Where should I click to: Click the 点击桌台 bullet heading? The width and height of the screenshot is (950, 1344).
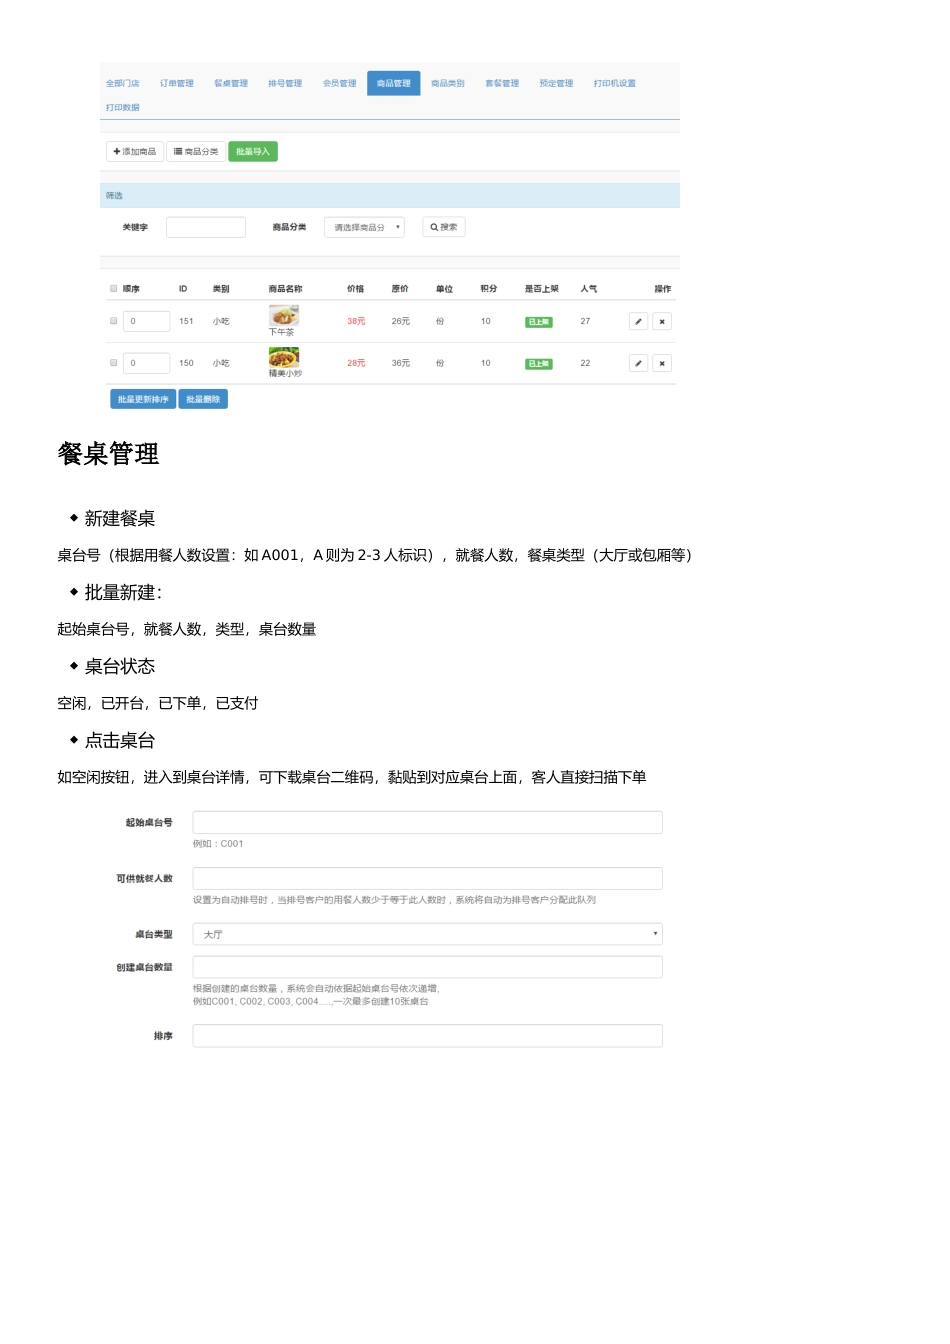pos(120,740)
